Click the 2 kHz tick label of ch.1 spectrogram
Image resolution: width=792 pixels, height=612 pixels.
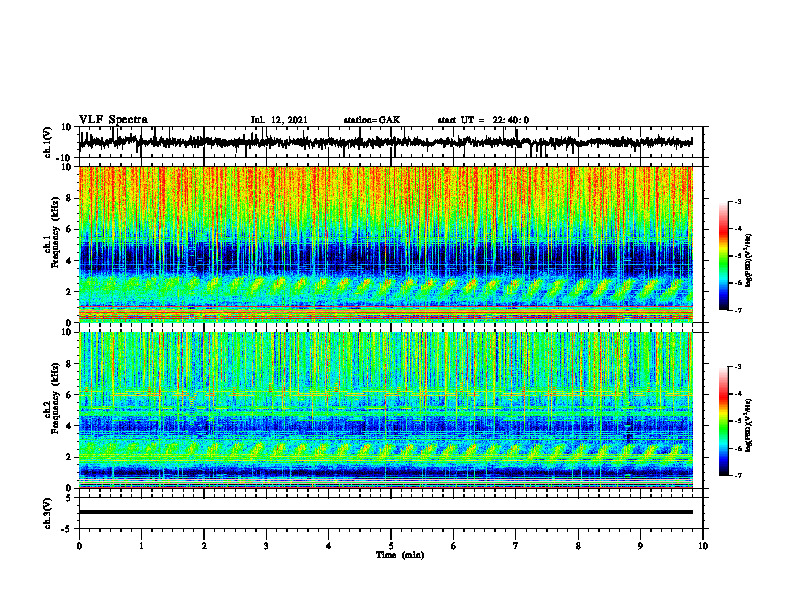point(69,292)
